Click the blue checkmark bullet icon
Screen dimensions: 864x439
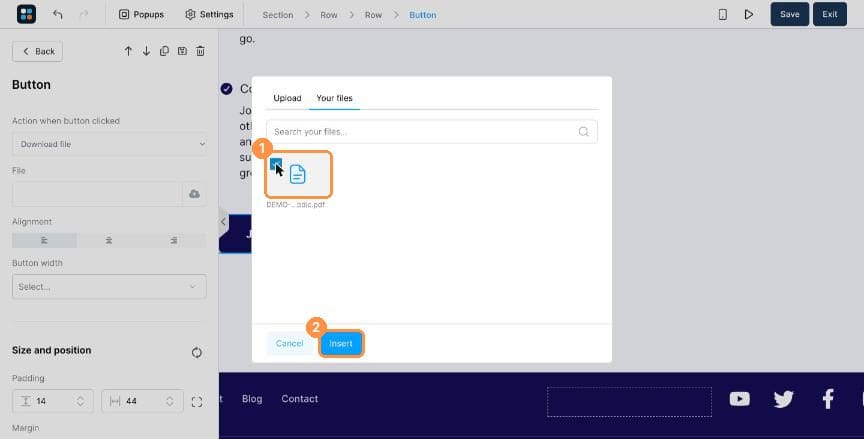tap(226, 89)
